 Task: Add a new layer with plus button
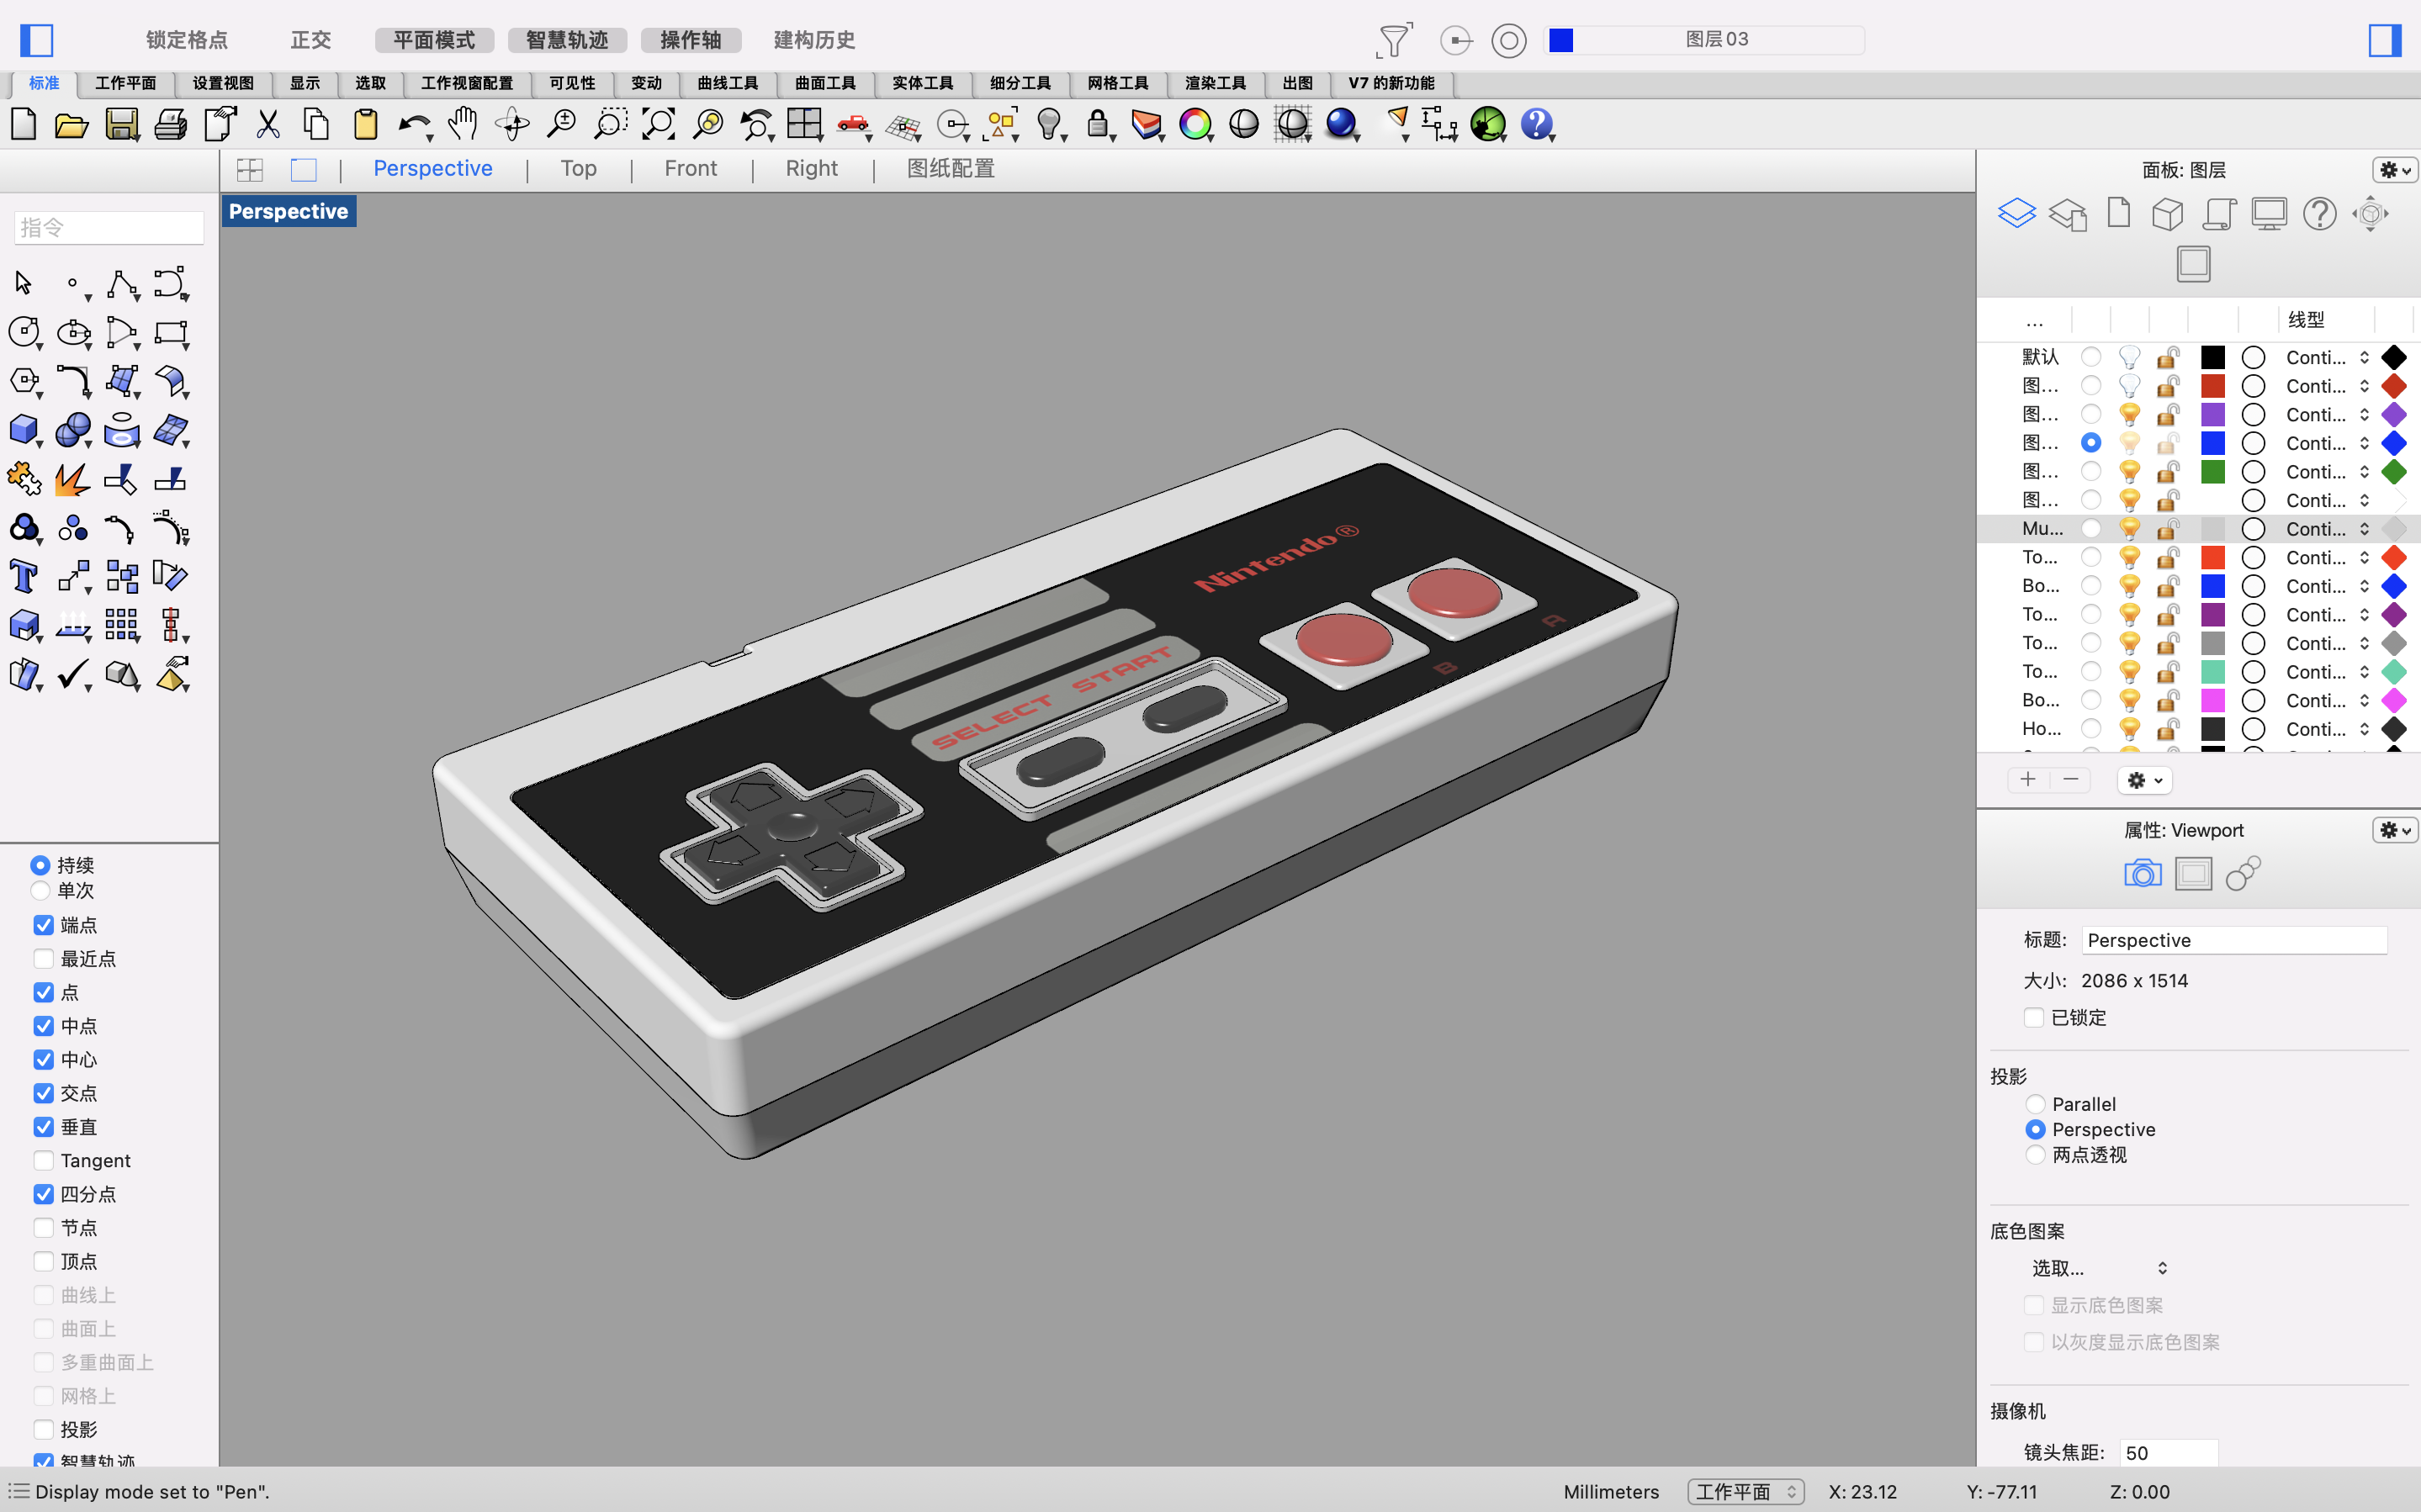point(2028,779)
